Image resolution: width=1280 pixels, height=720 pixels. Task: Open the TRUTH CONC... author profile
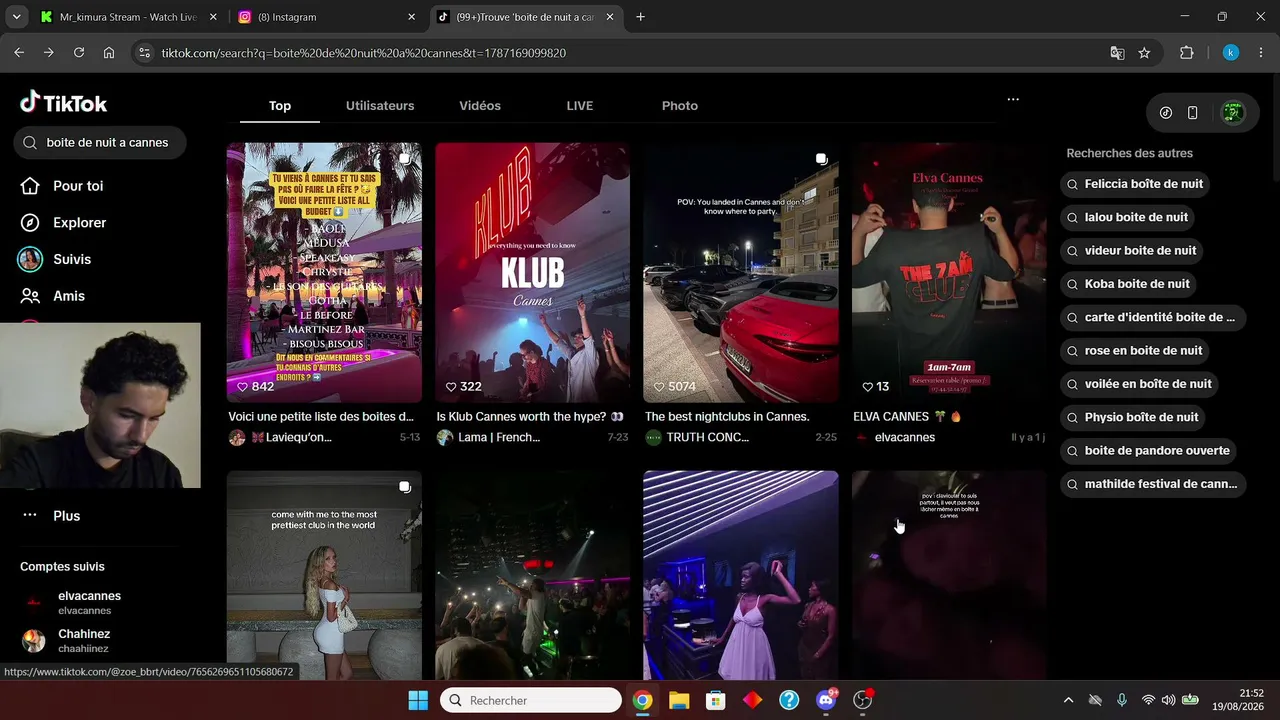tap(708, 437)
